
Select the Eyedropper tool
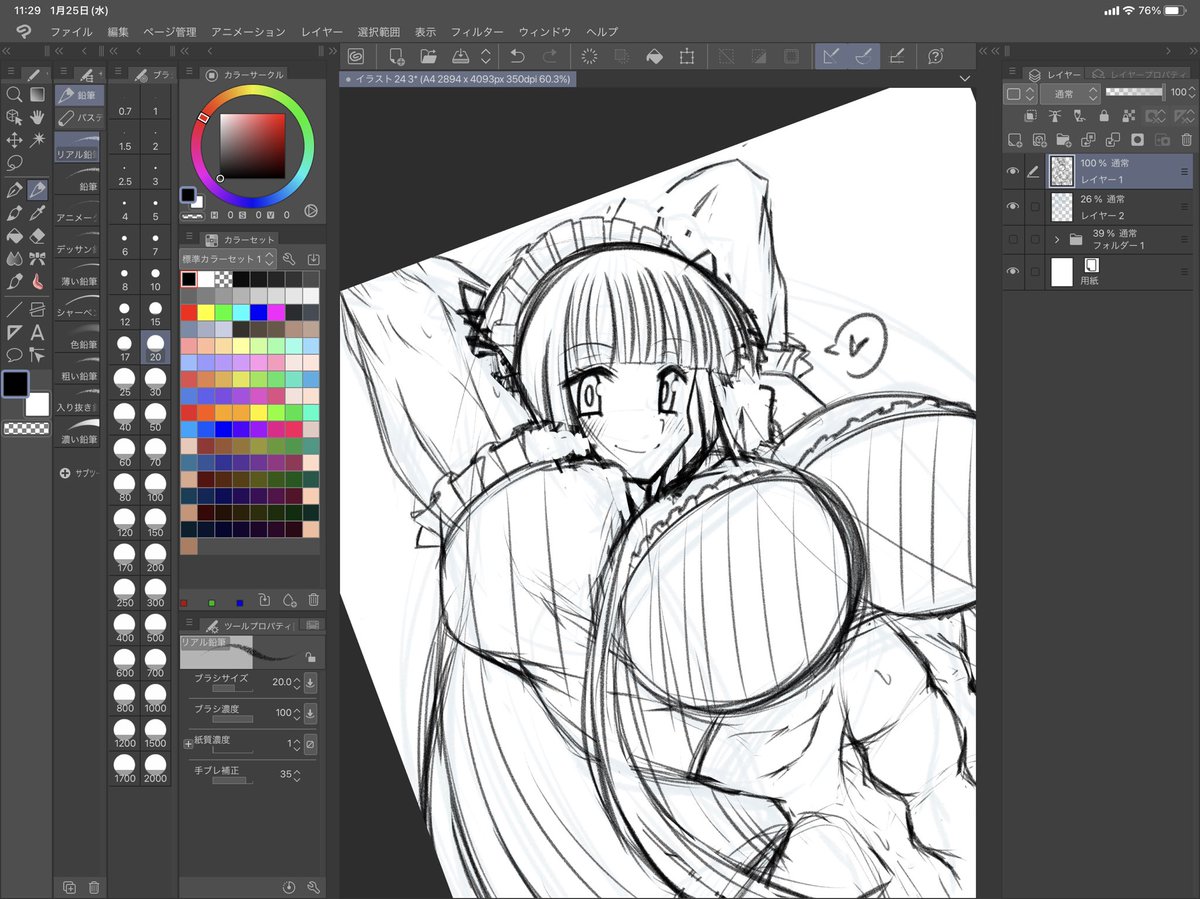click(x=37, y=212)
